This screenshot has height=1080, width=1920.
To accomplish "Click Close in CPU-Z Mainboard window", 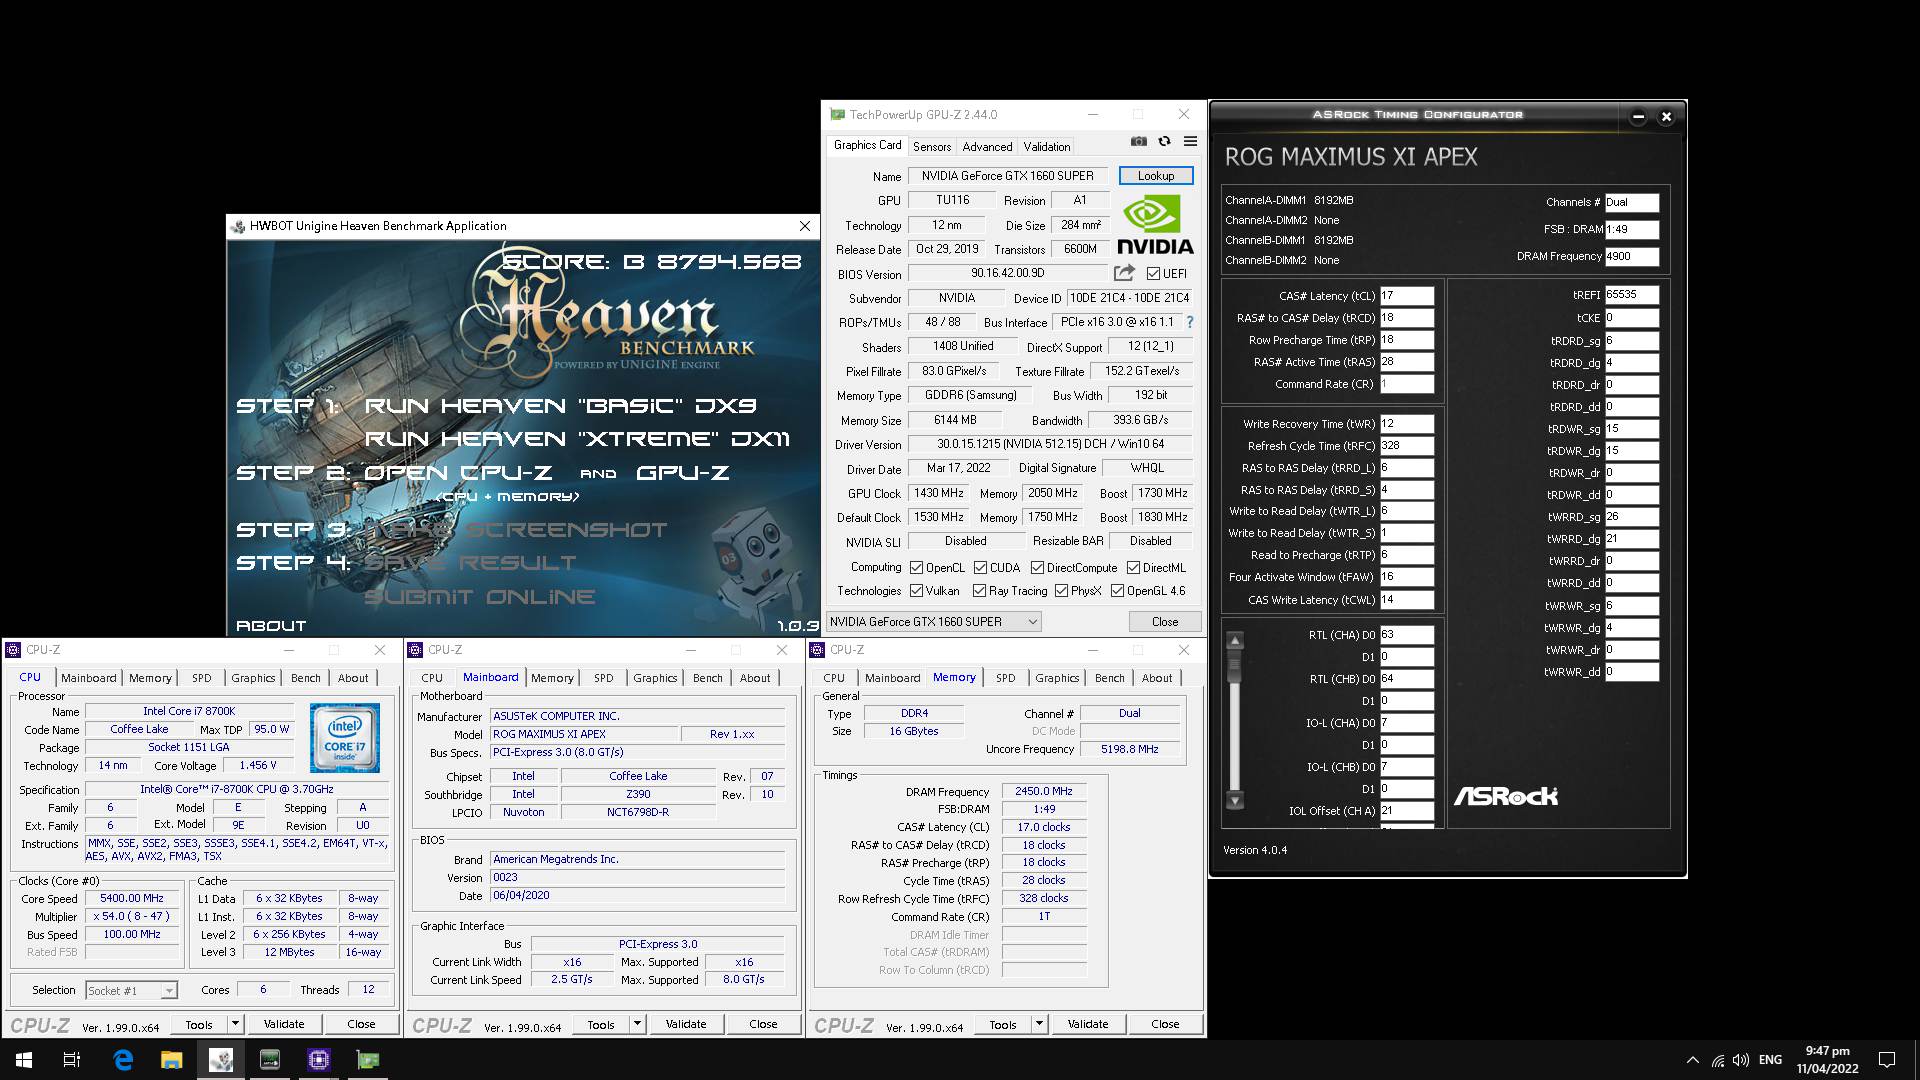I will click(x=763, y=1024).
